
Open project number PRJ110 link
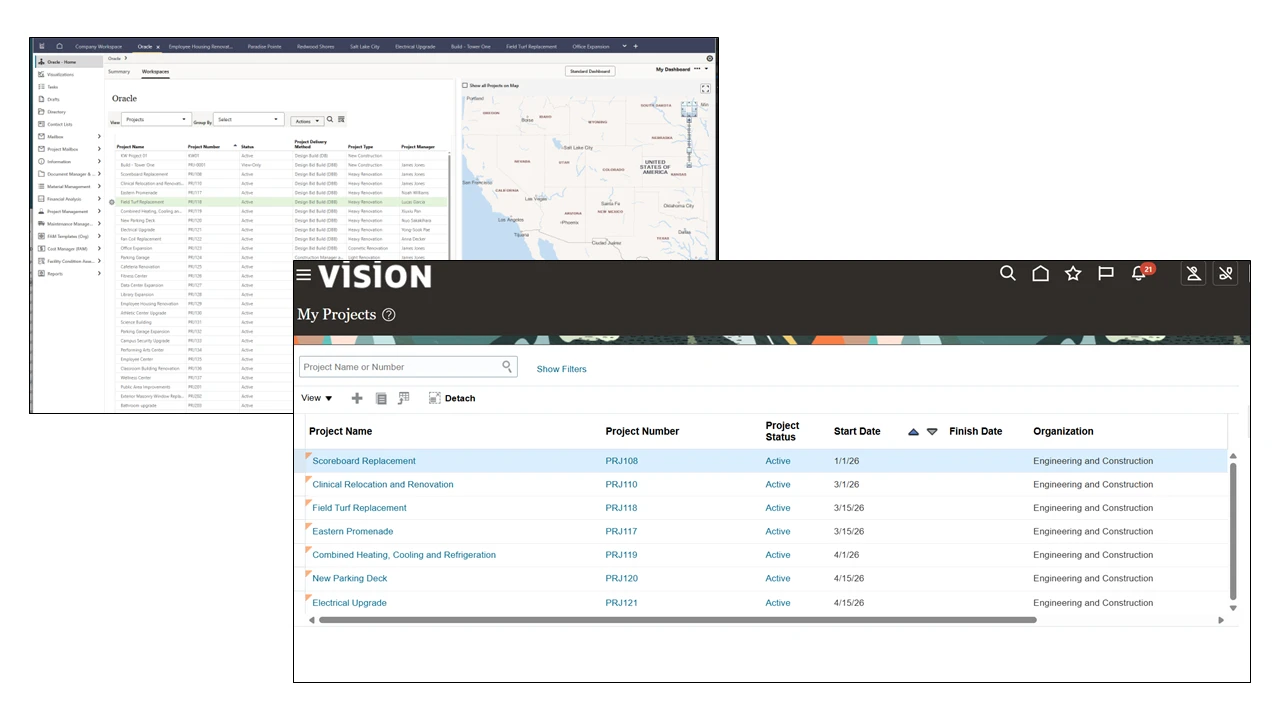(x=621, y=485)
